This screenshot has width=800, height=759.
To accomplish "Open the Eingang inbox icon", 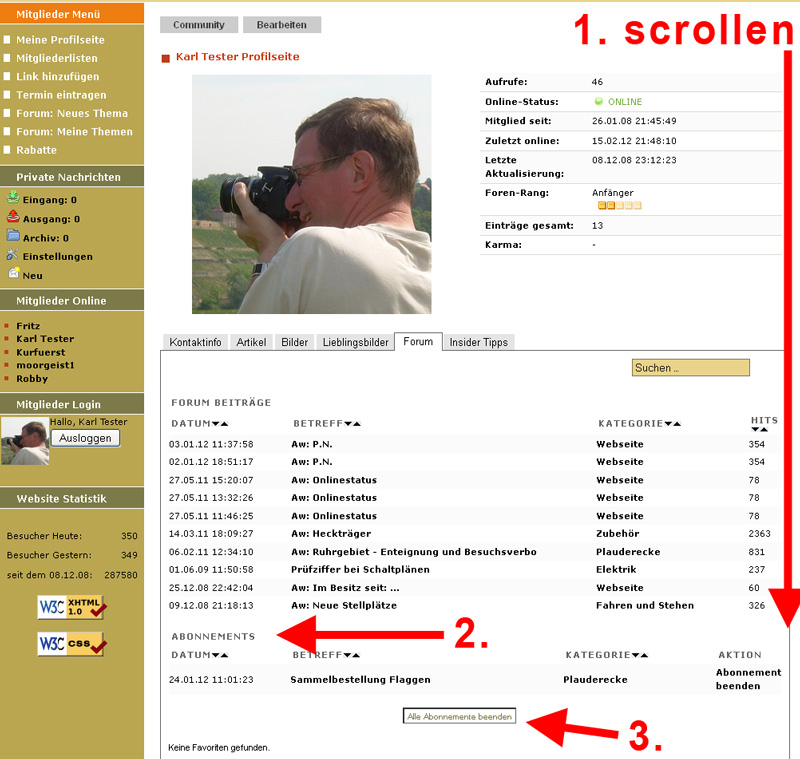I will [x=13, y=199].
